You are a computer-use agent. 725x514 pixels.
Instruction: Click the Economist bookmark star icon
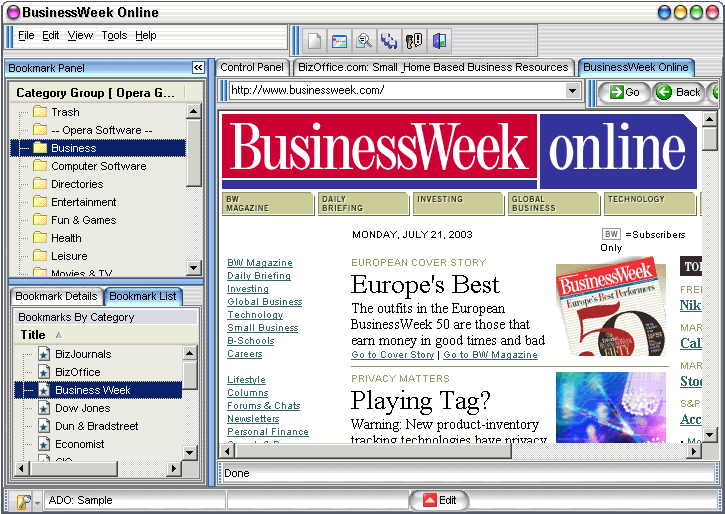[x=43, y=444]
